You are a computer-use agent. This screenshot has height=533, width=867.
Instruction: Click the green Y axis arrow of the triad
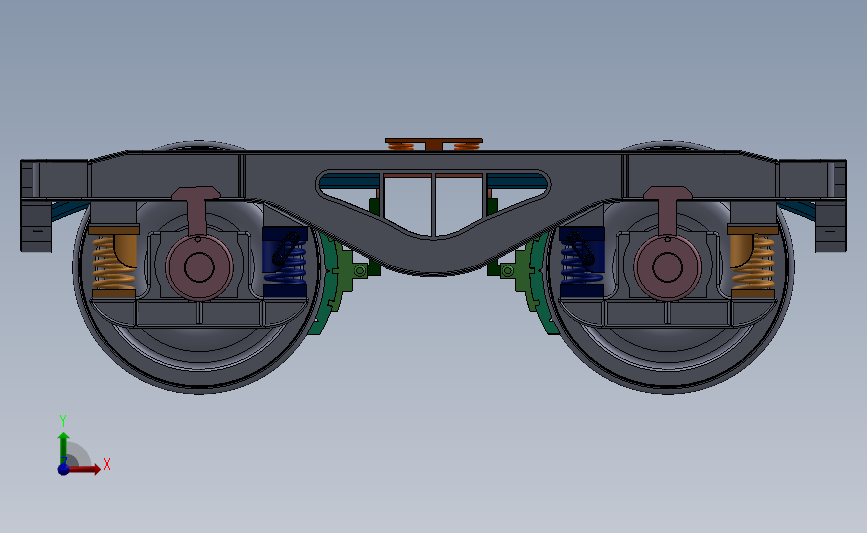click(64, 447)
